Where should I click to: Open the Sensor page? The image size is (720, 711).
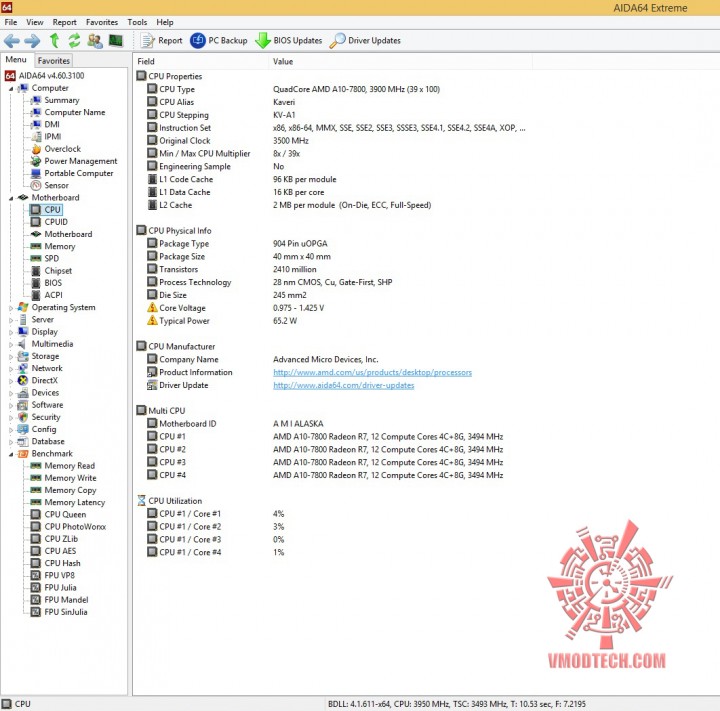click(56, 185)
